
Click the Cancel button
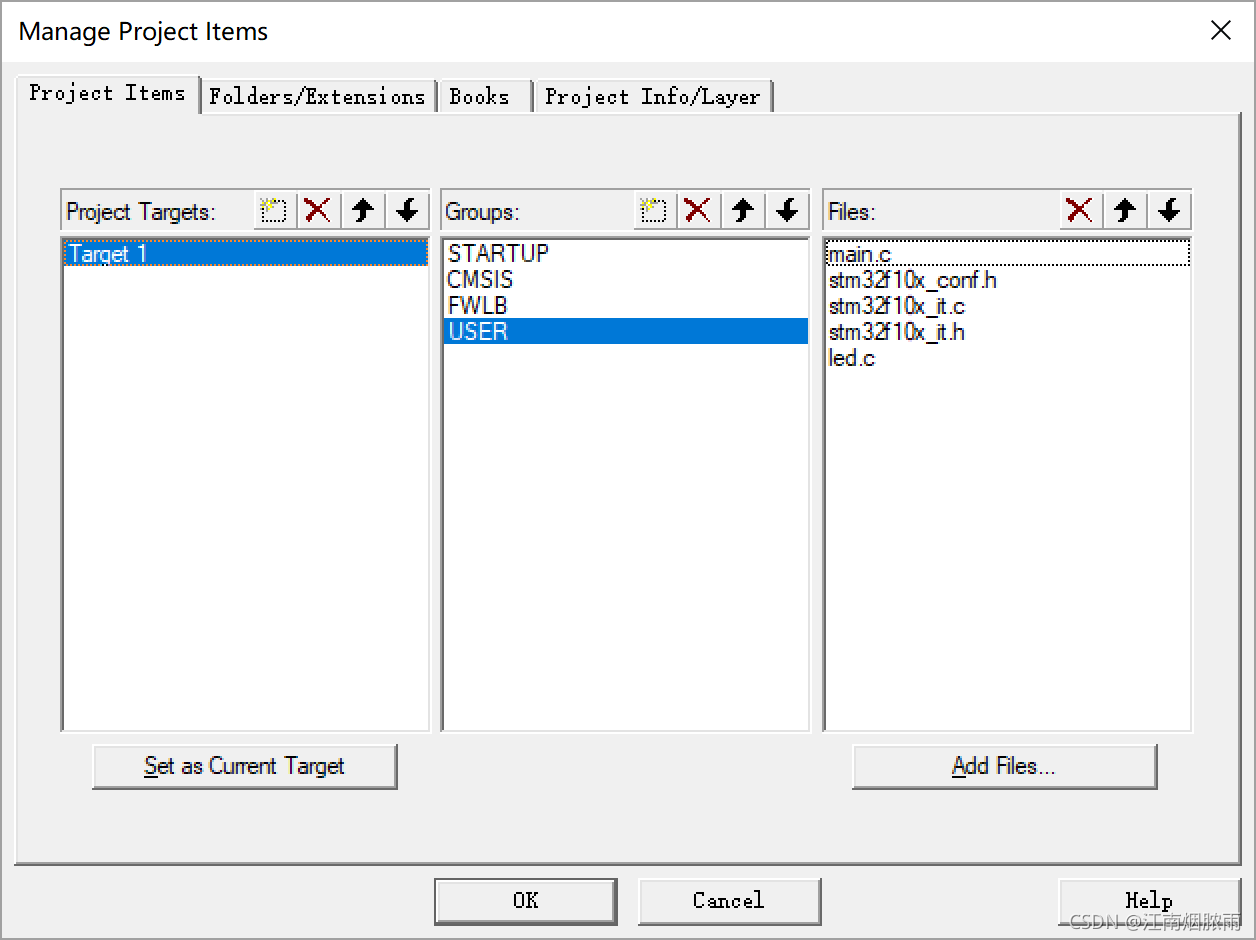[x=729, y=901]
